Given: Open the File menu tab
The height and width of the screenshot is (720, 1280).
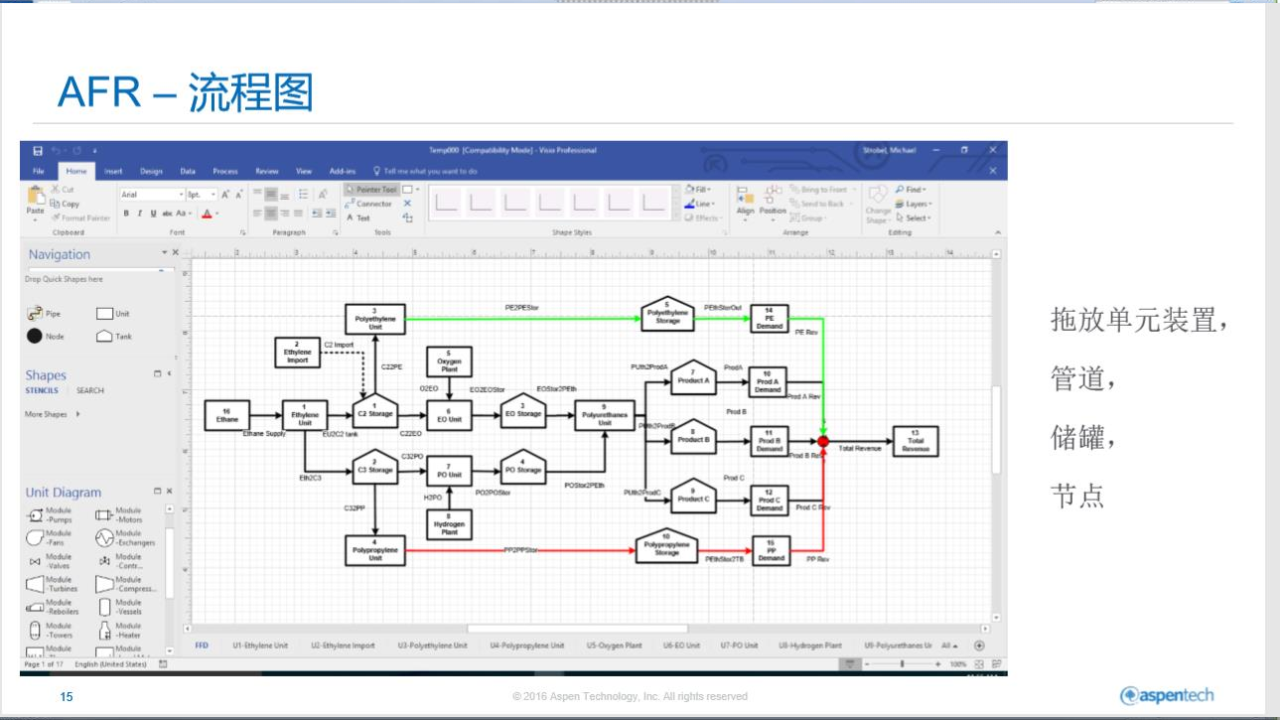Looking at the screenshot, I should point(38,171).
